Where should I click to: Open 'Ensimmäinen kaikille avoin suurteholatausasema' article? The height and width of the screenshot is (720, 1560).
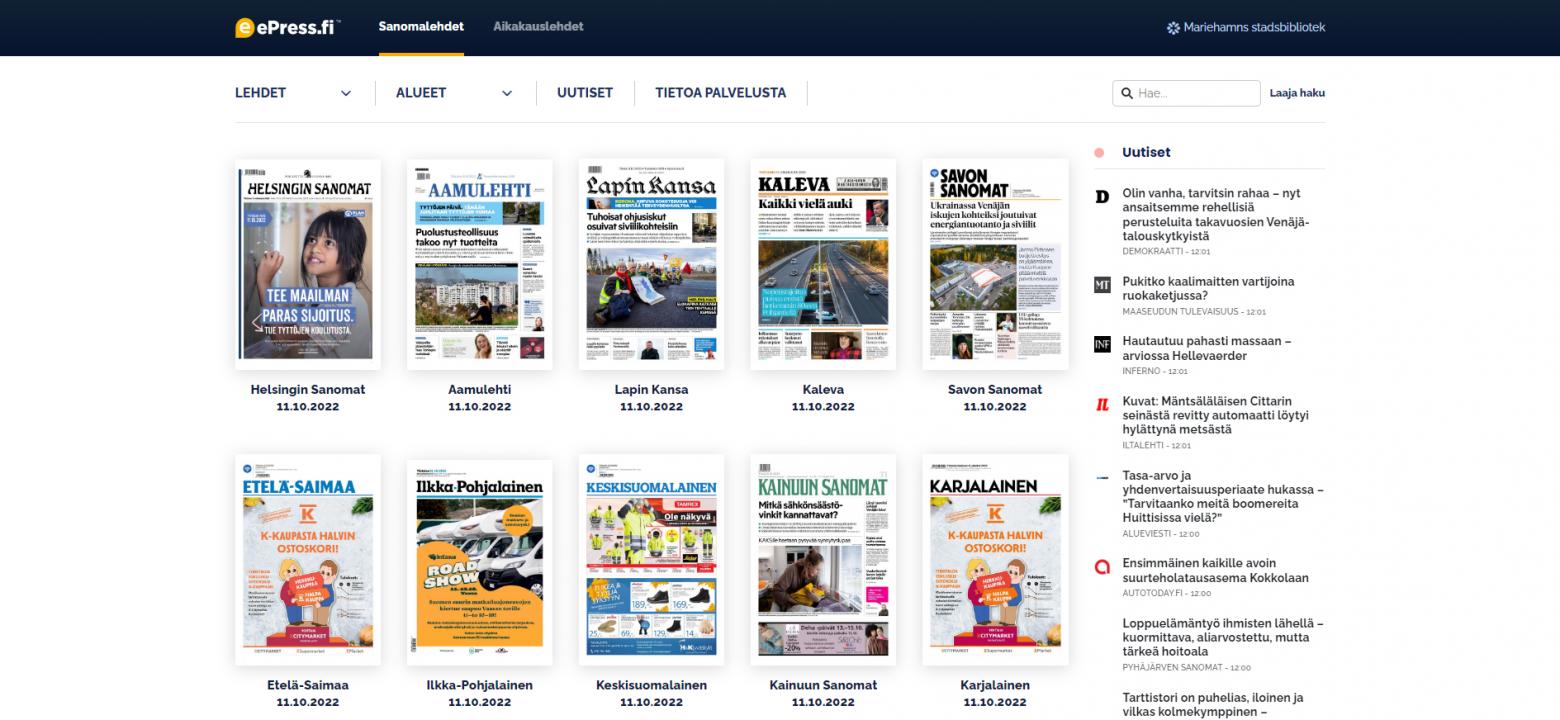tap(1216, 570)
